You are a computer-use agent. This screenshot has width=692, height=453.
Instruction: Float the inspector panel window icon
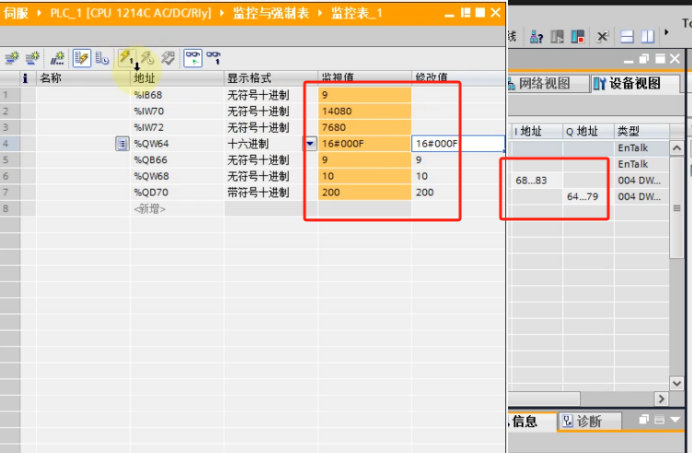point(644,419)
